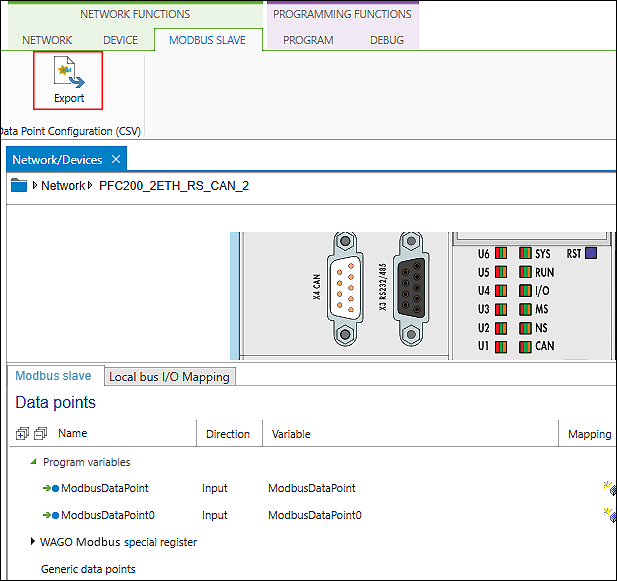Click the X3 RS232/485 serial port
Screen dimensions: 617x581
coord(411,291)
